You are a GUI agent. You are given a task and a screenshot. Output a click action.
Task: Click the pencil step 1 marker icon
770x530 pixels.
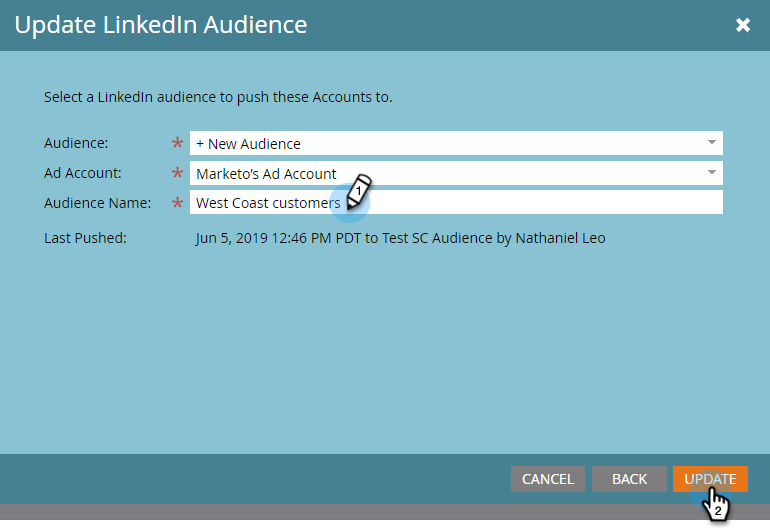(358, 190)
